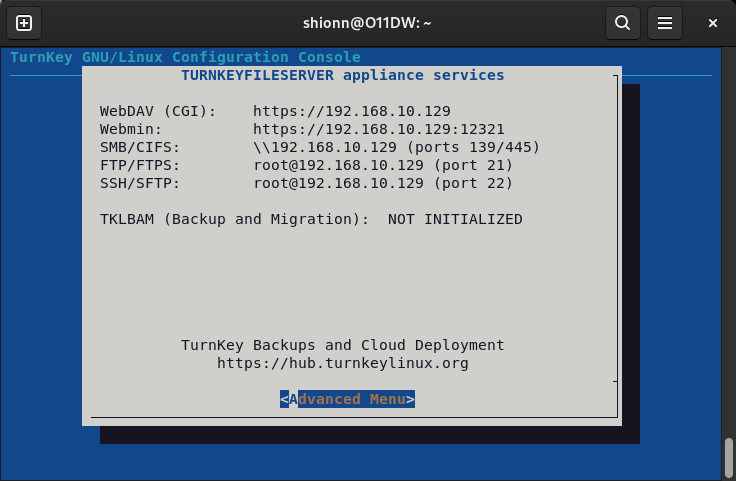Click the TurnKey GNU/Linux Configuration Console title
The width and height of the screenshot is (736, 481).
click(x=185, y=57)
